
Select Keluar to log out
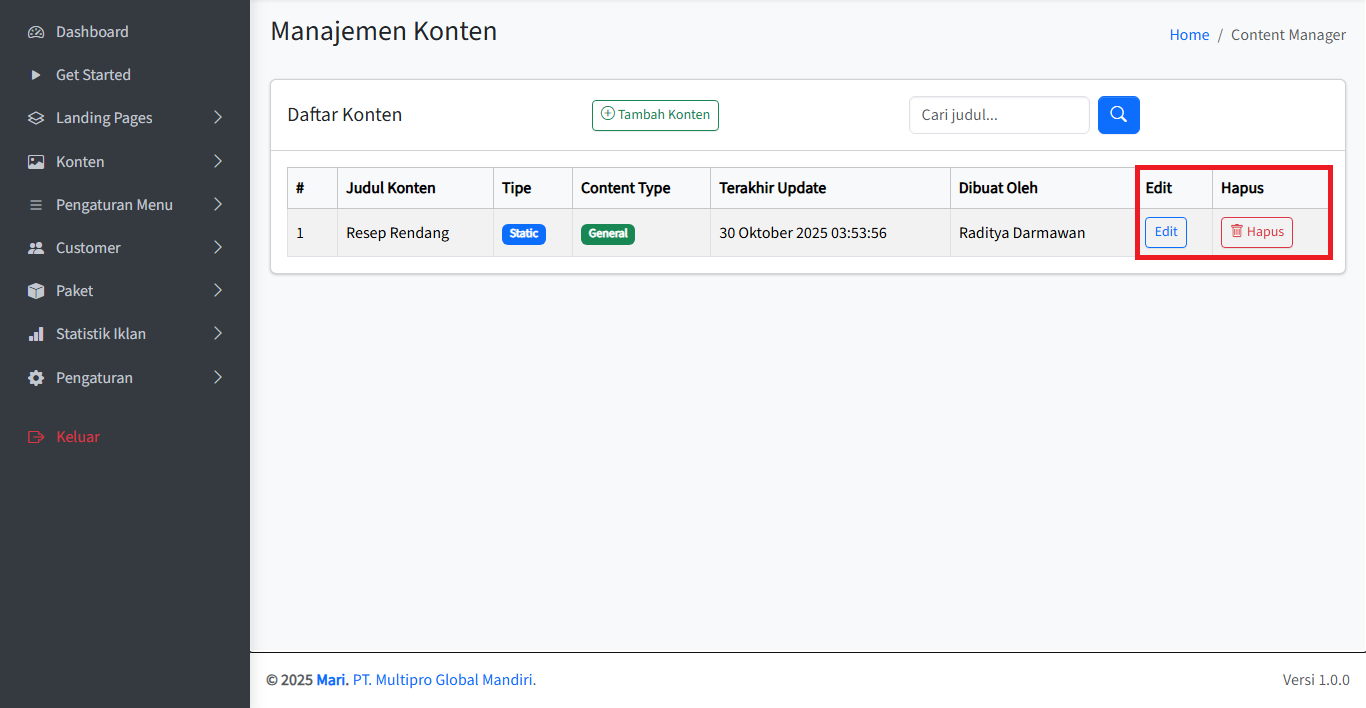[77, 437]
